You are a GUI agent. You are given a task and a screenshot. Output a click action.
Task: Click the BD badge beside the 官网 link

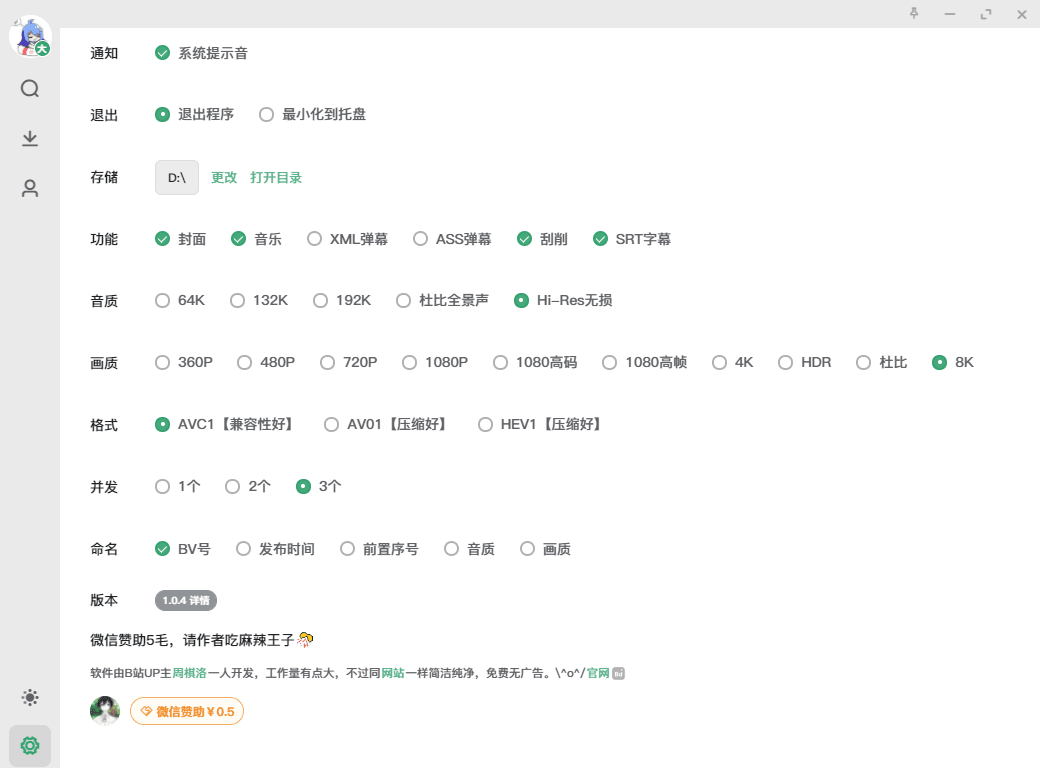click(617, 673)
